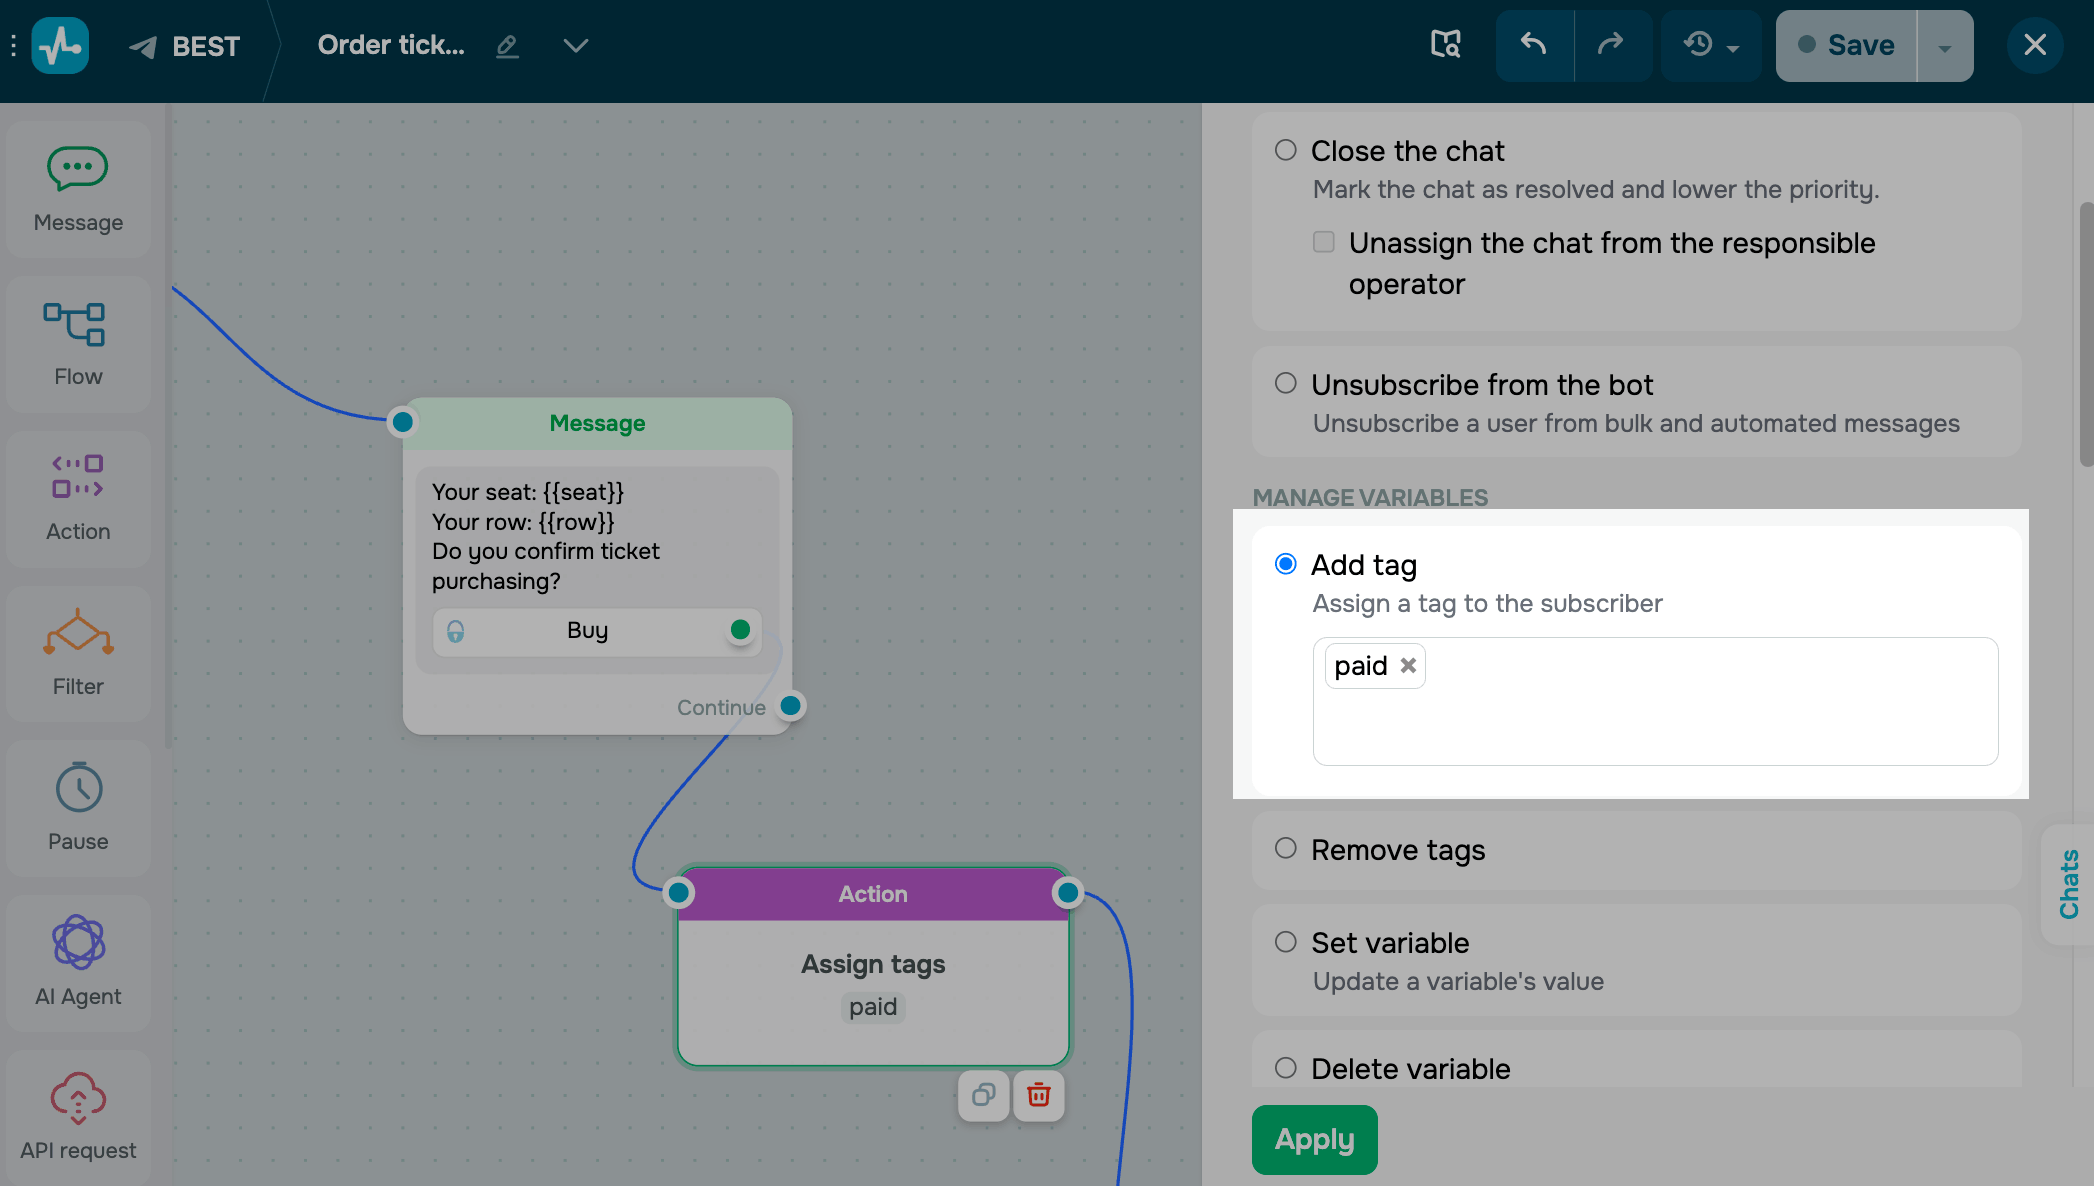The width and height of the screenshot is (2094, 1186).
Task: Click the green Apply button
Action: coord(1315,1140)
